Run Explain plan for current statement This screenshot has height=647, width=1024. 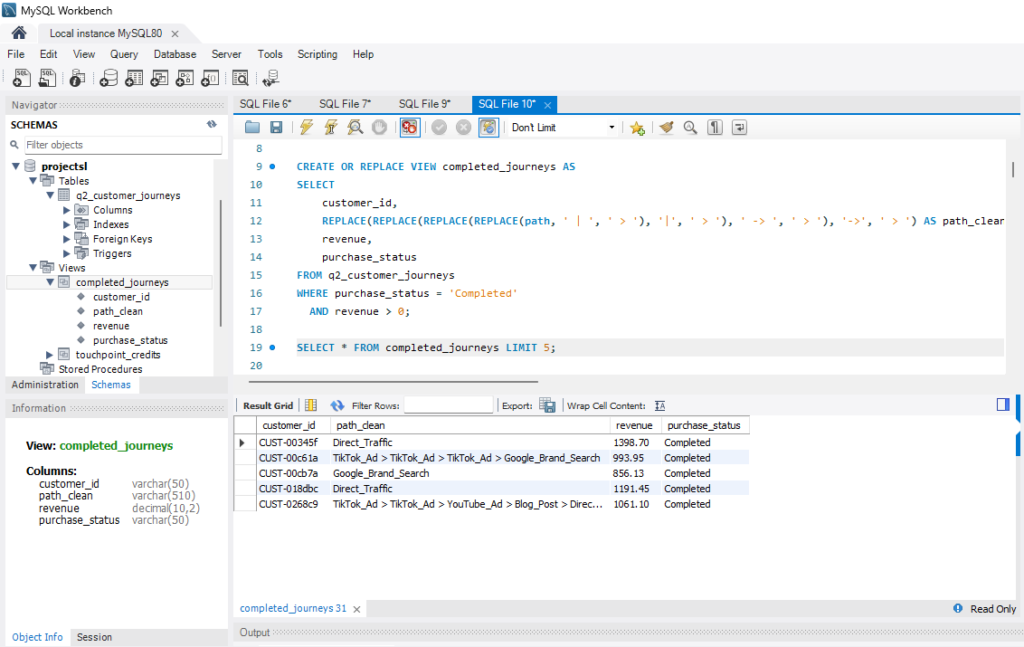[x=355, y=127]
